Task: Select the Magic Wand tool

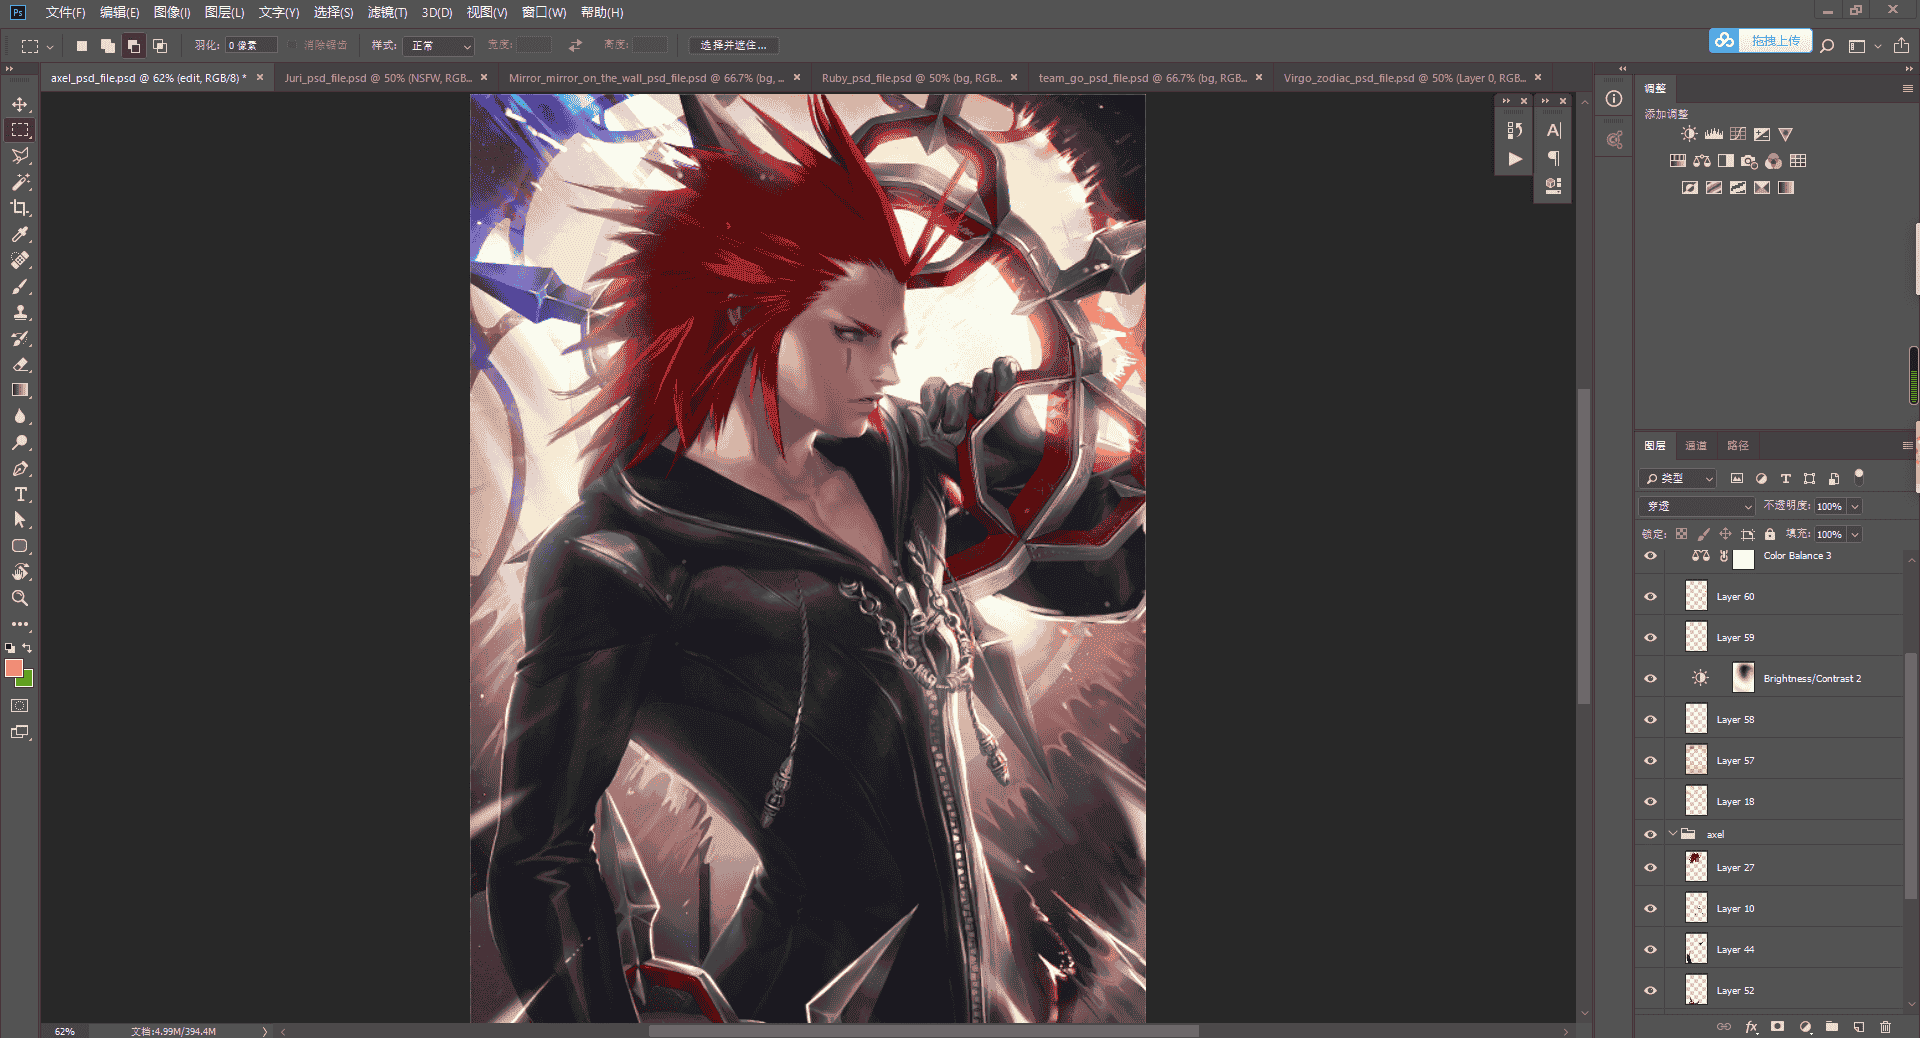Action: (20, 182)
